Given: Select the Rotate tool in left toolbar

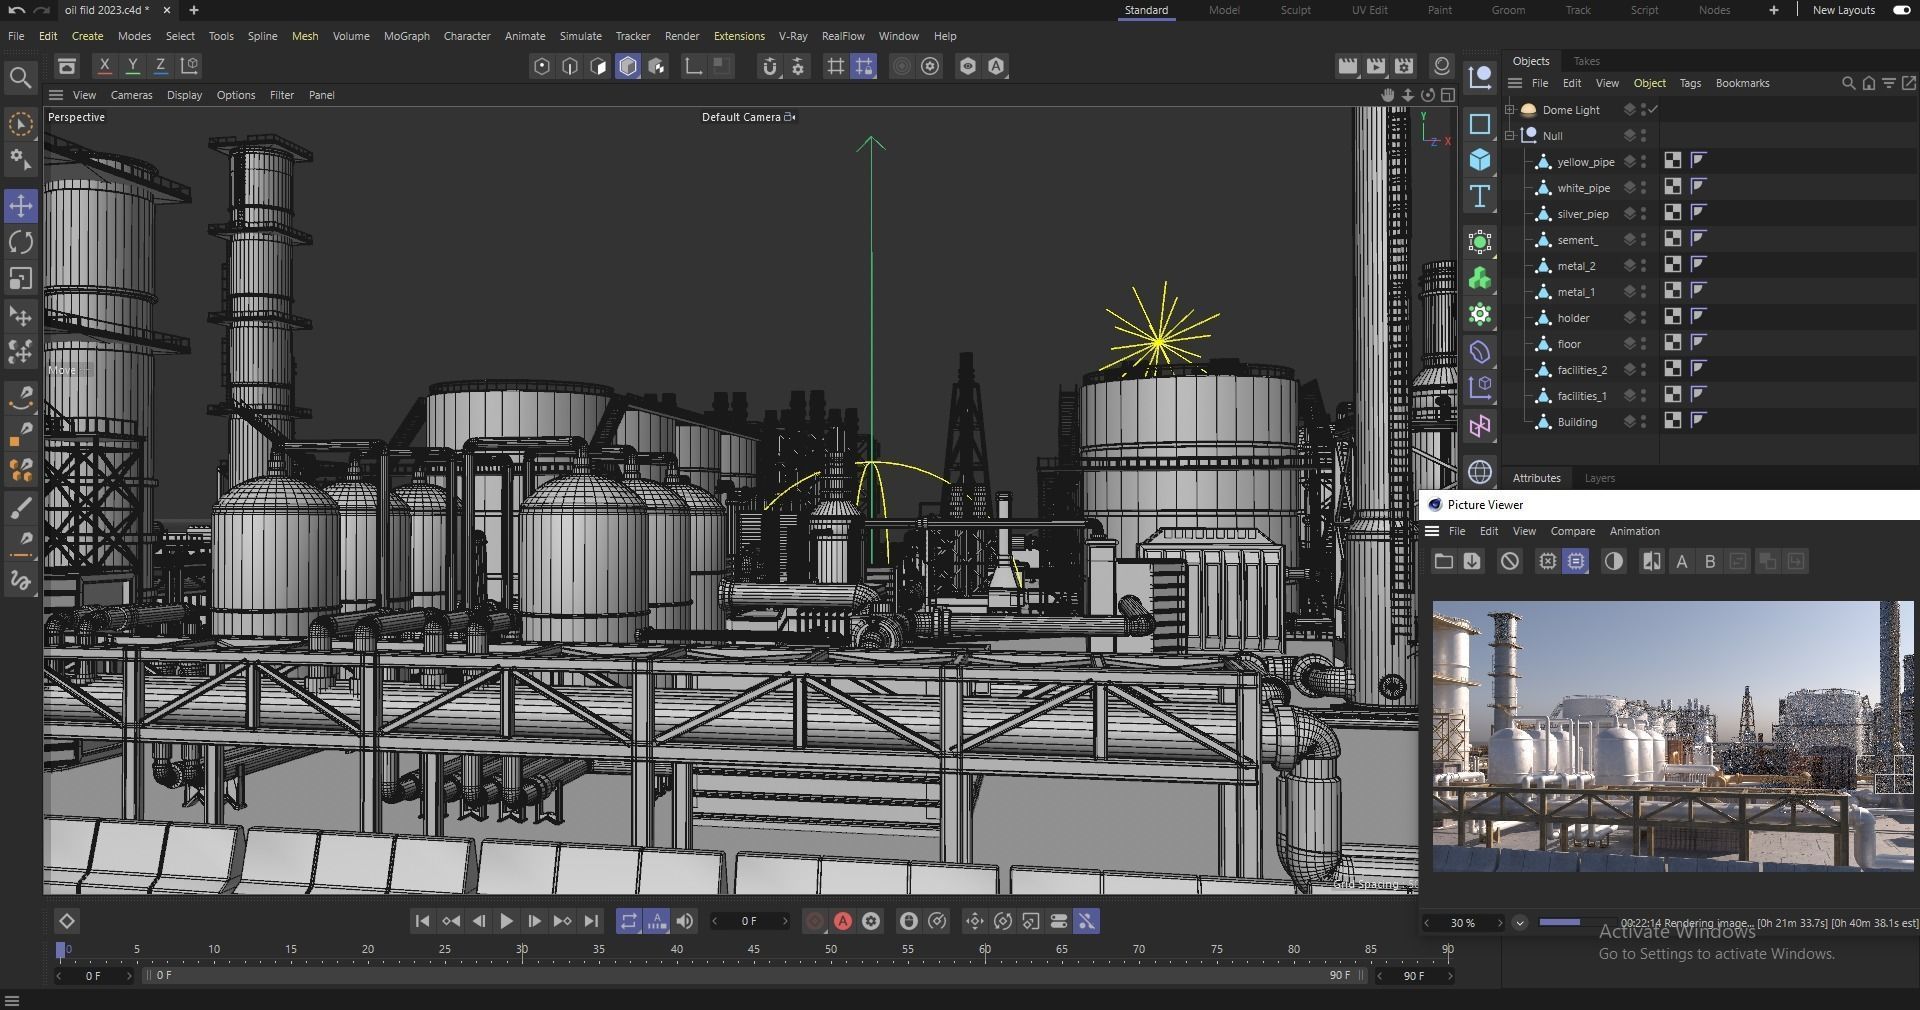Looking at the screenshot, I should (21, 242).
